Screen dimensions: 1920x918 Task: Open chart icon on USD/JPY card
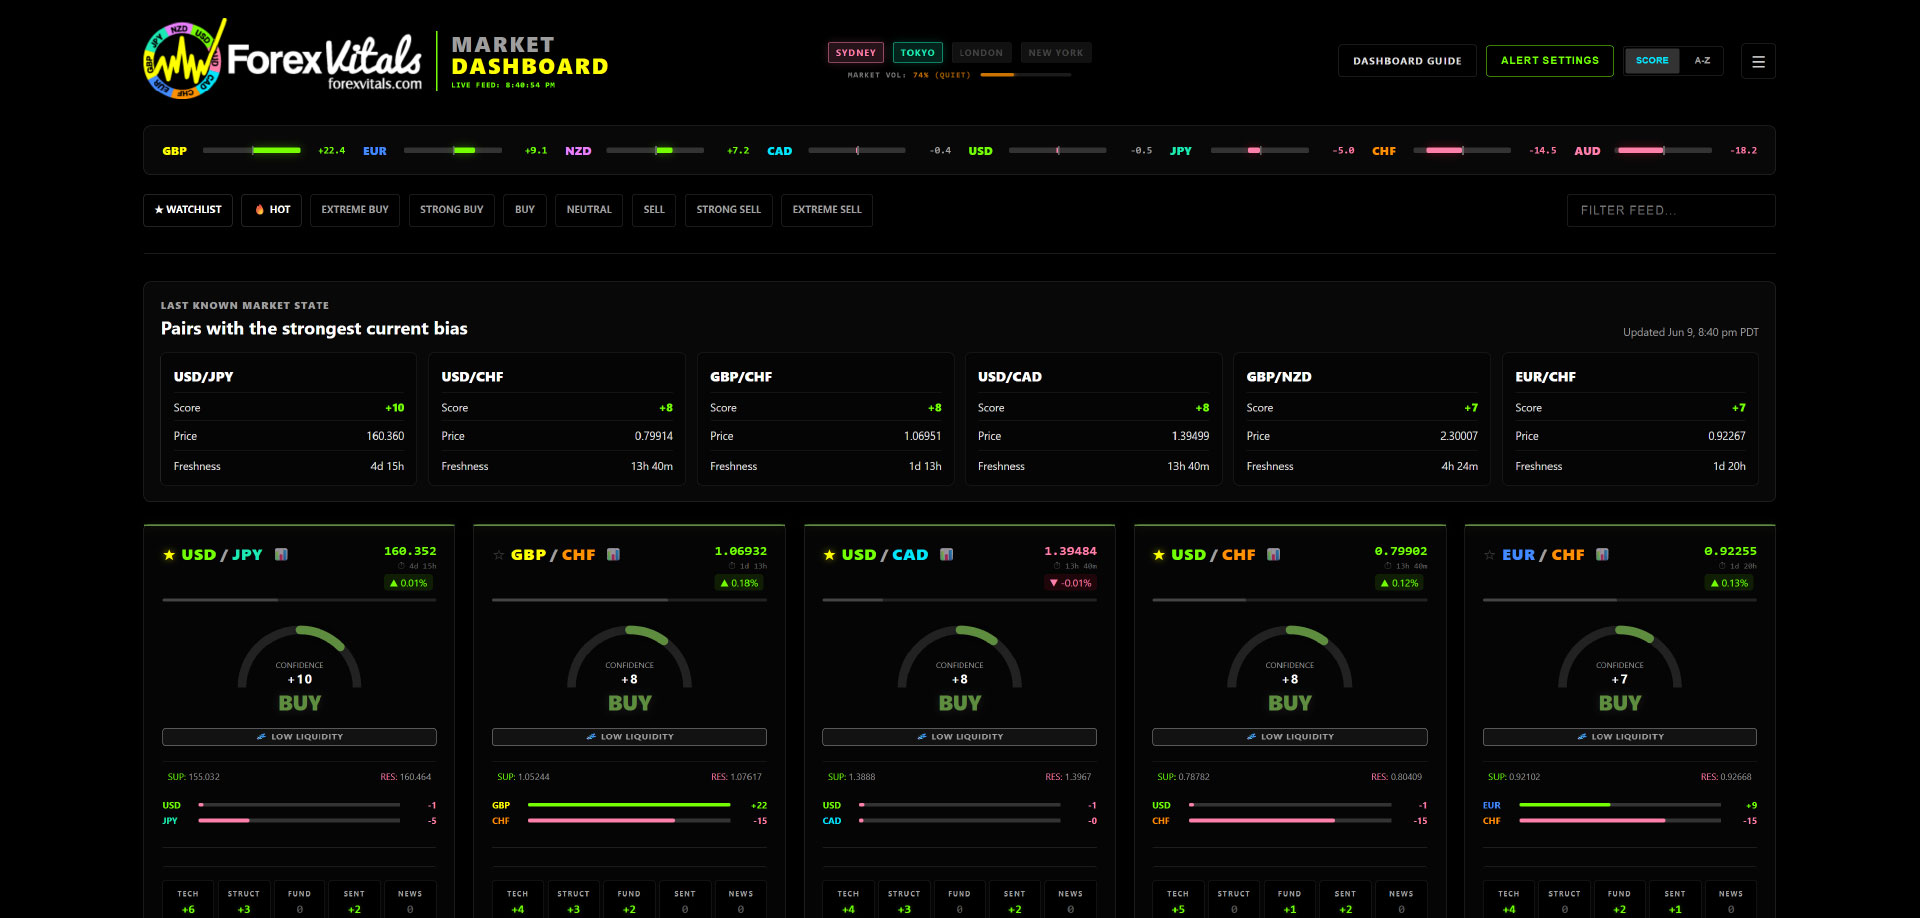click(x=281, y=554)
